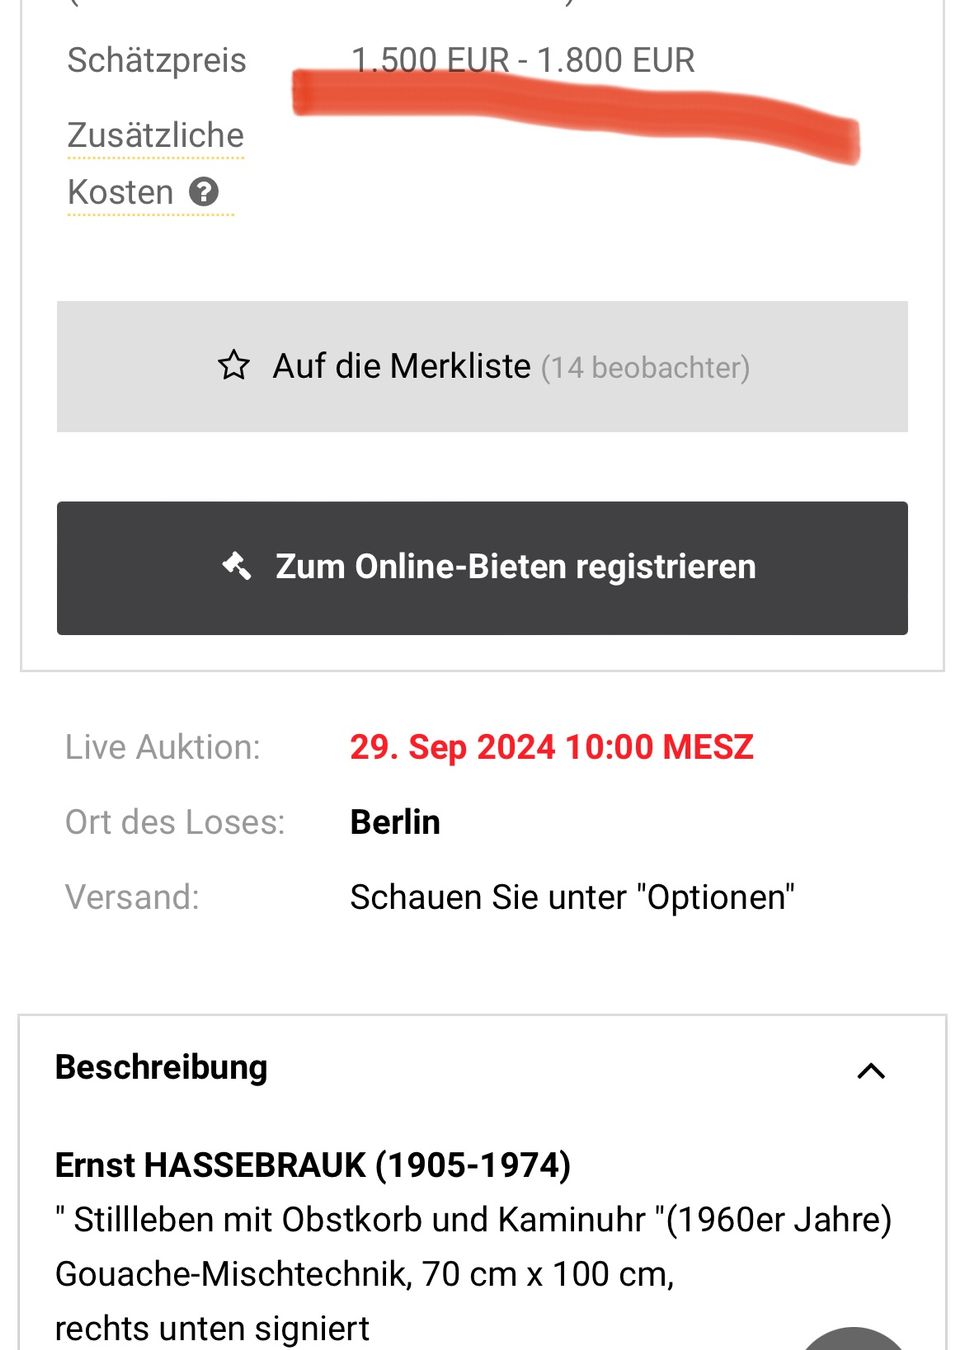Click the Beschreibung header title

161,1067
